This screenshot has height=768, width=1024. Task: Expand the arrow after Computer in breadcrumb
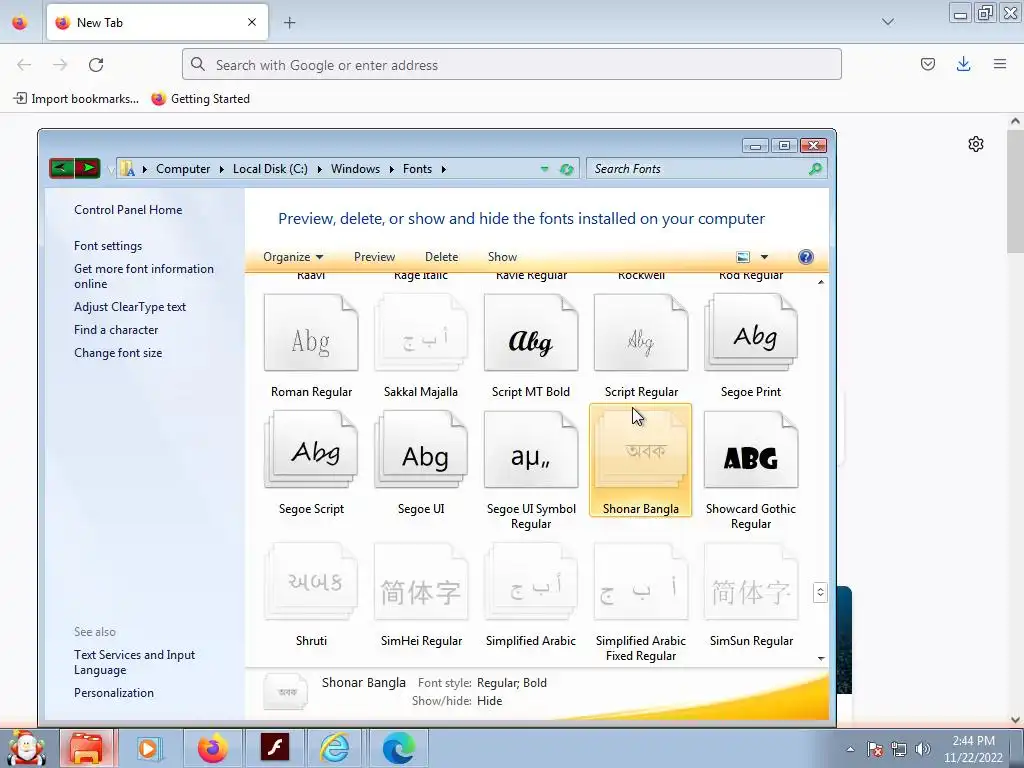[x=221, y=169]
